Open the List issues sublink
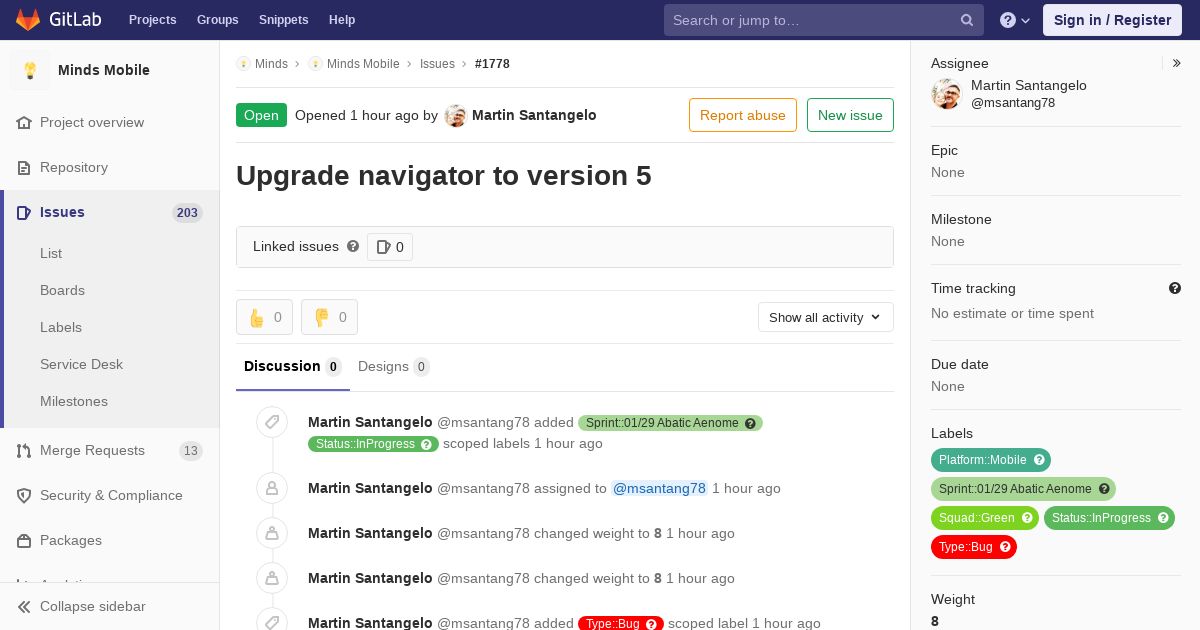Viewport: 1200px width, 630px height. tap(51, 254)
